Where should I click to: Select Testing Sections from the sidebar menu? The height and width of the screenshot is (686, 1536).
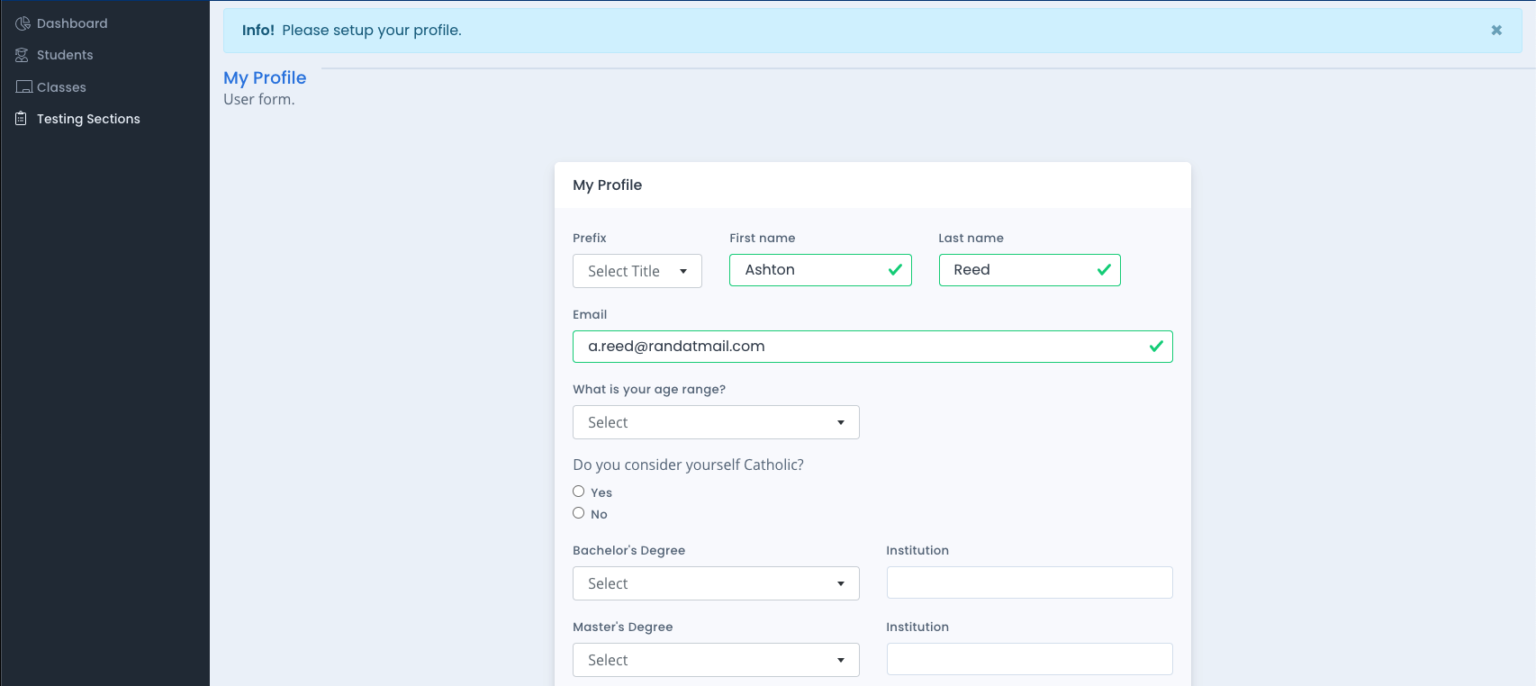[x=88, y=118]
